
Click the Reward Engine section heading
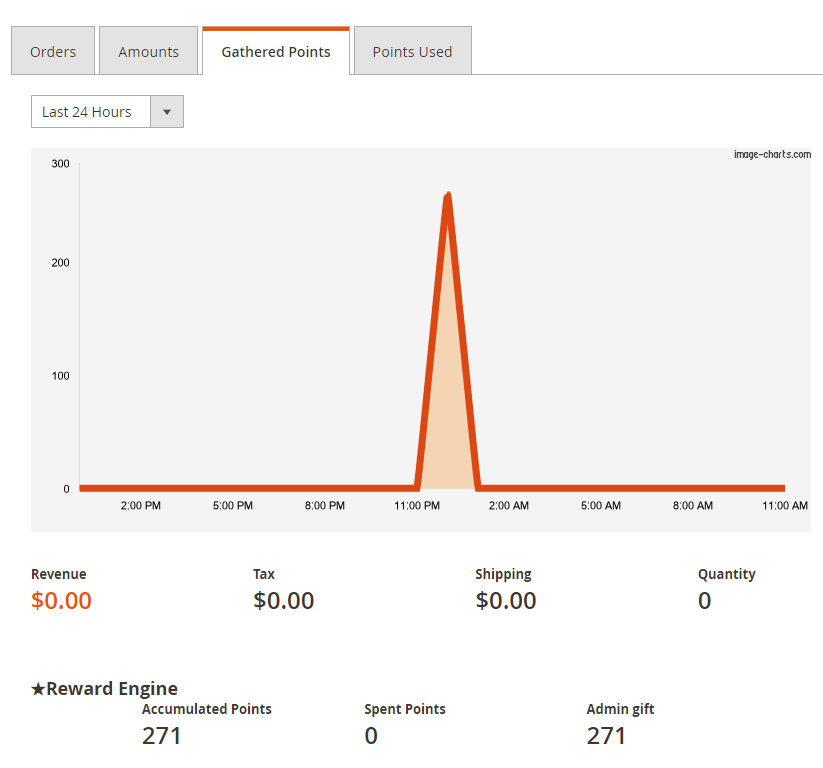point(112,688)
